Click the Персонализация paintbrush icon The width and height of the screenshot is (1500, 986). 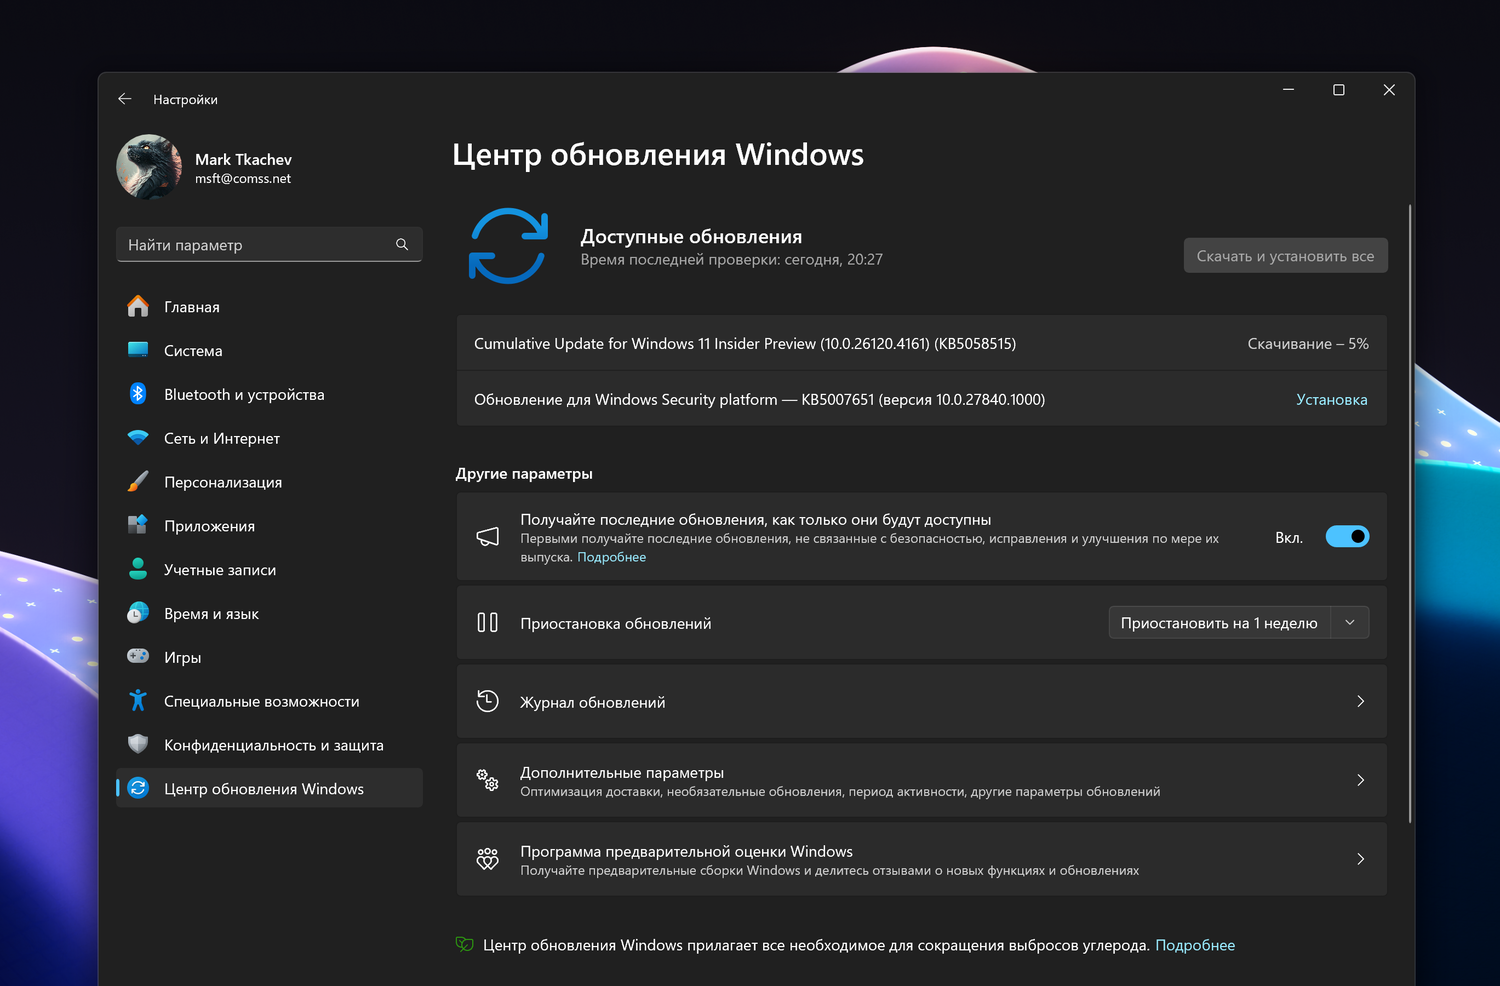tap(138, 482)
